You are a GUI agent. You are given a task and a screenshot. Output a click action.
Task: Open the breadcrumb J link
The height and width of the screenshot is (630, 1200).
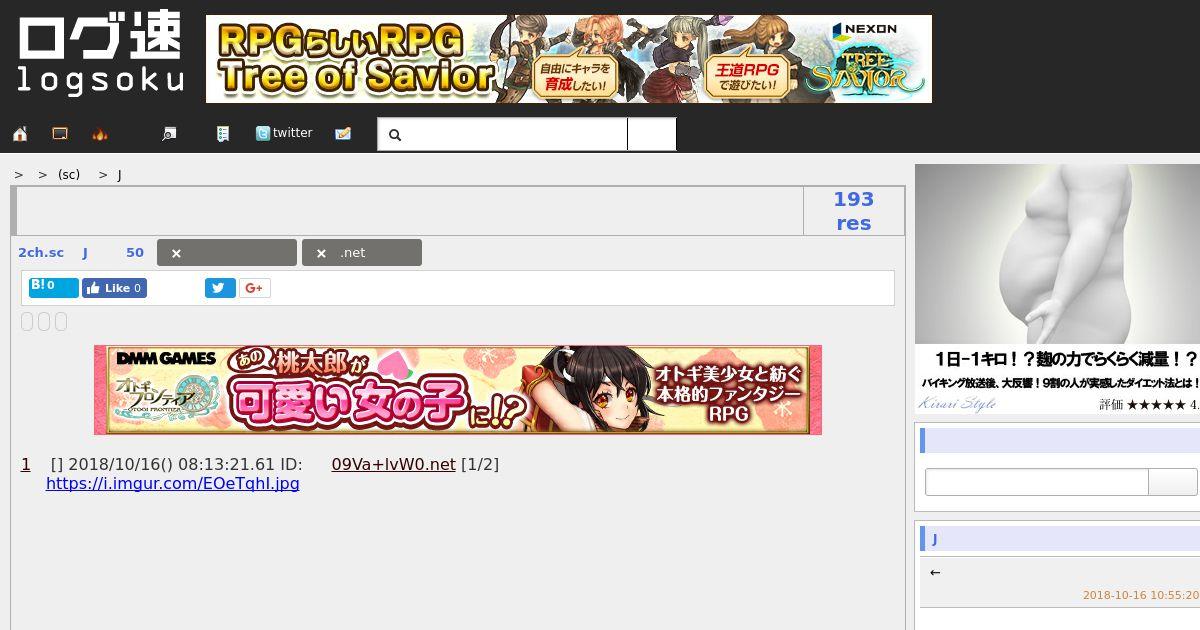(119, 174)
